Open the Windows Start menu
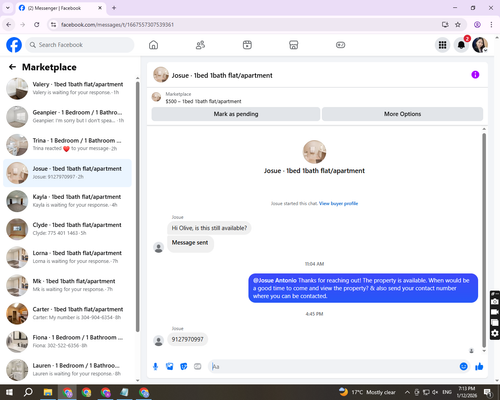Image resolution: width=500 pixels, height=400 pixels. pyautogui.click(x=9, y=392)
